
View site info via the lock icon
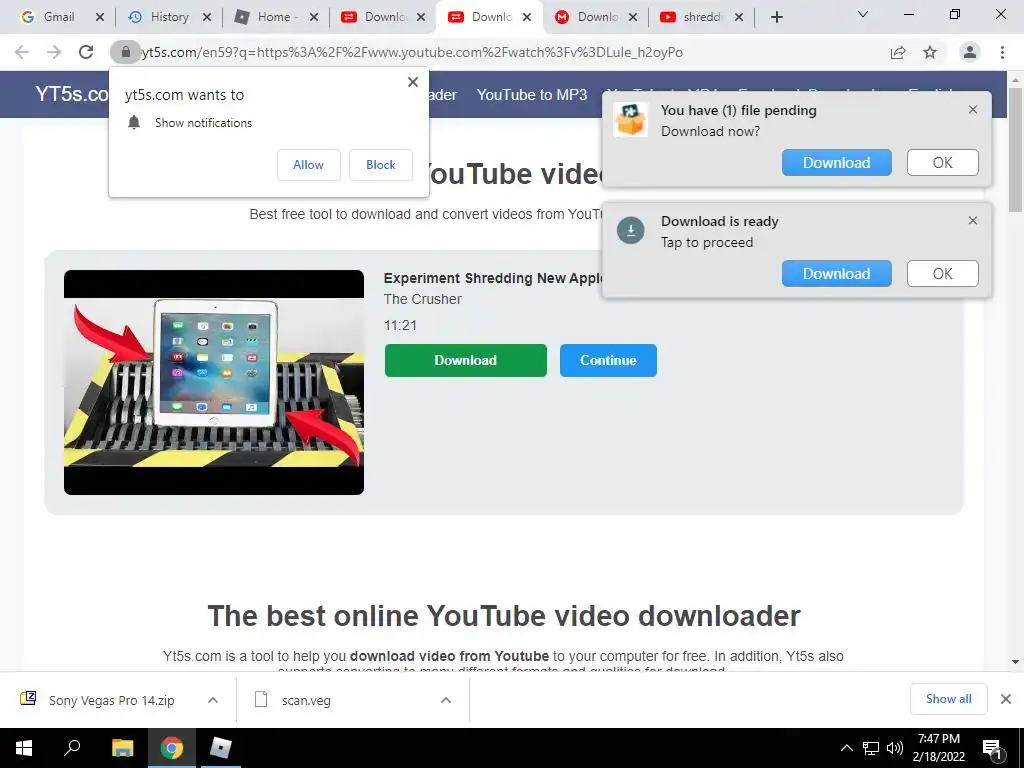[x=126, y=52]
